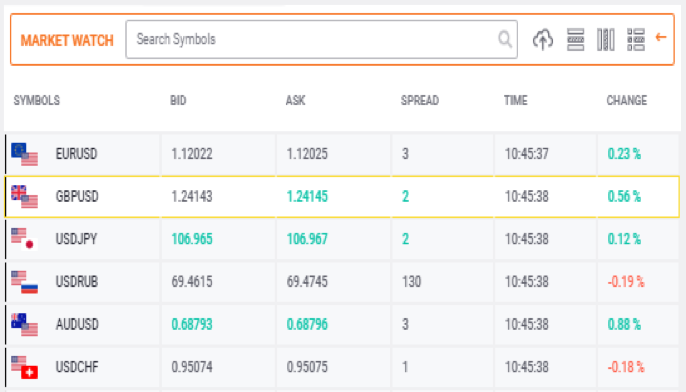The height and width of the screenshot is (392, 686).
Task: Select the detailed grid list view icon
Action: (x=636, y=39)
